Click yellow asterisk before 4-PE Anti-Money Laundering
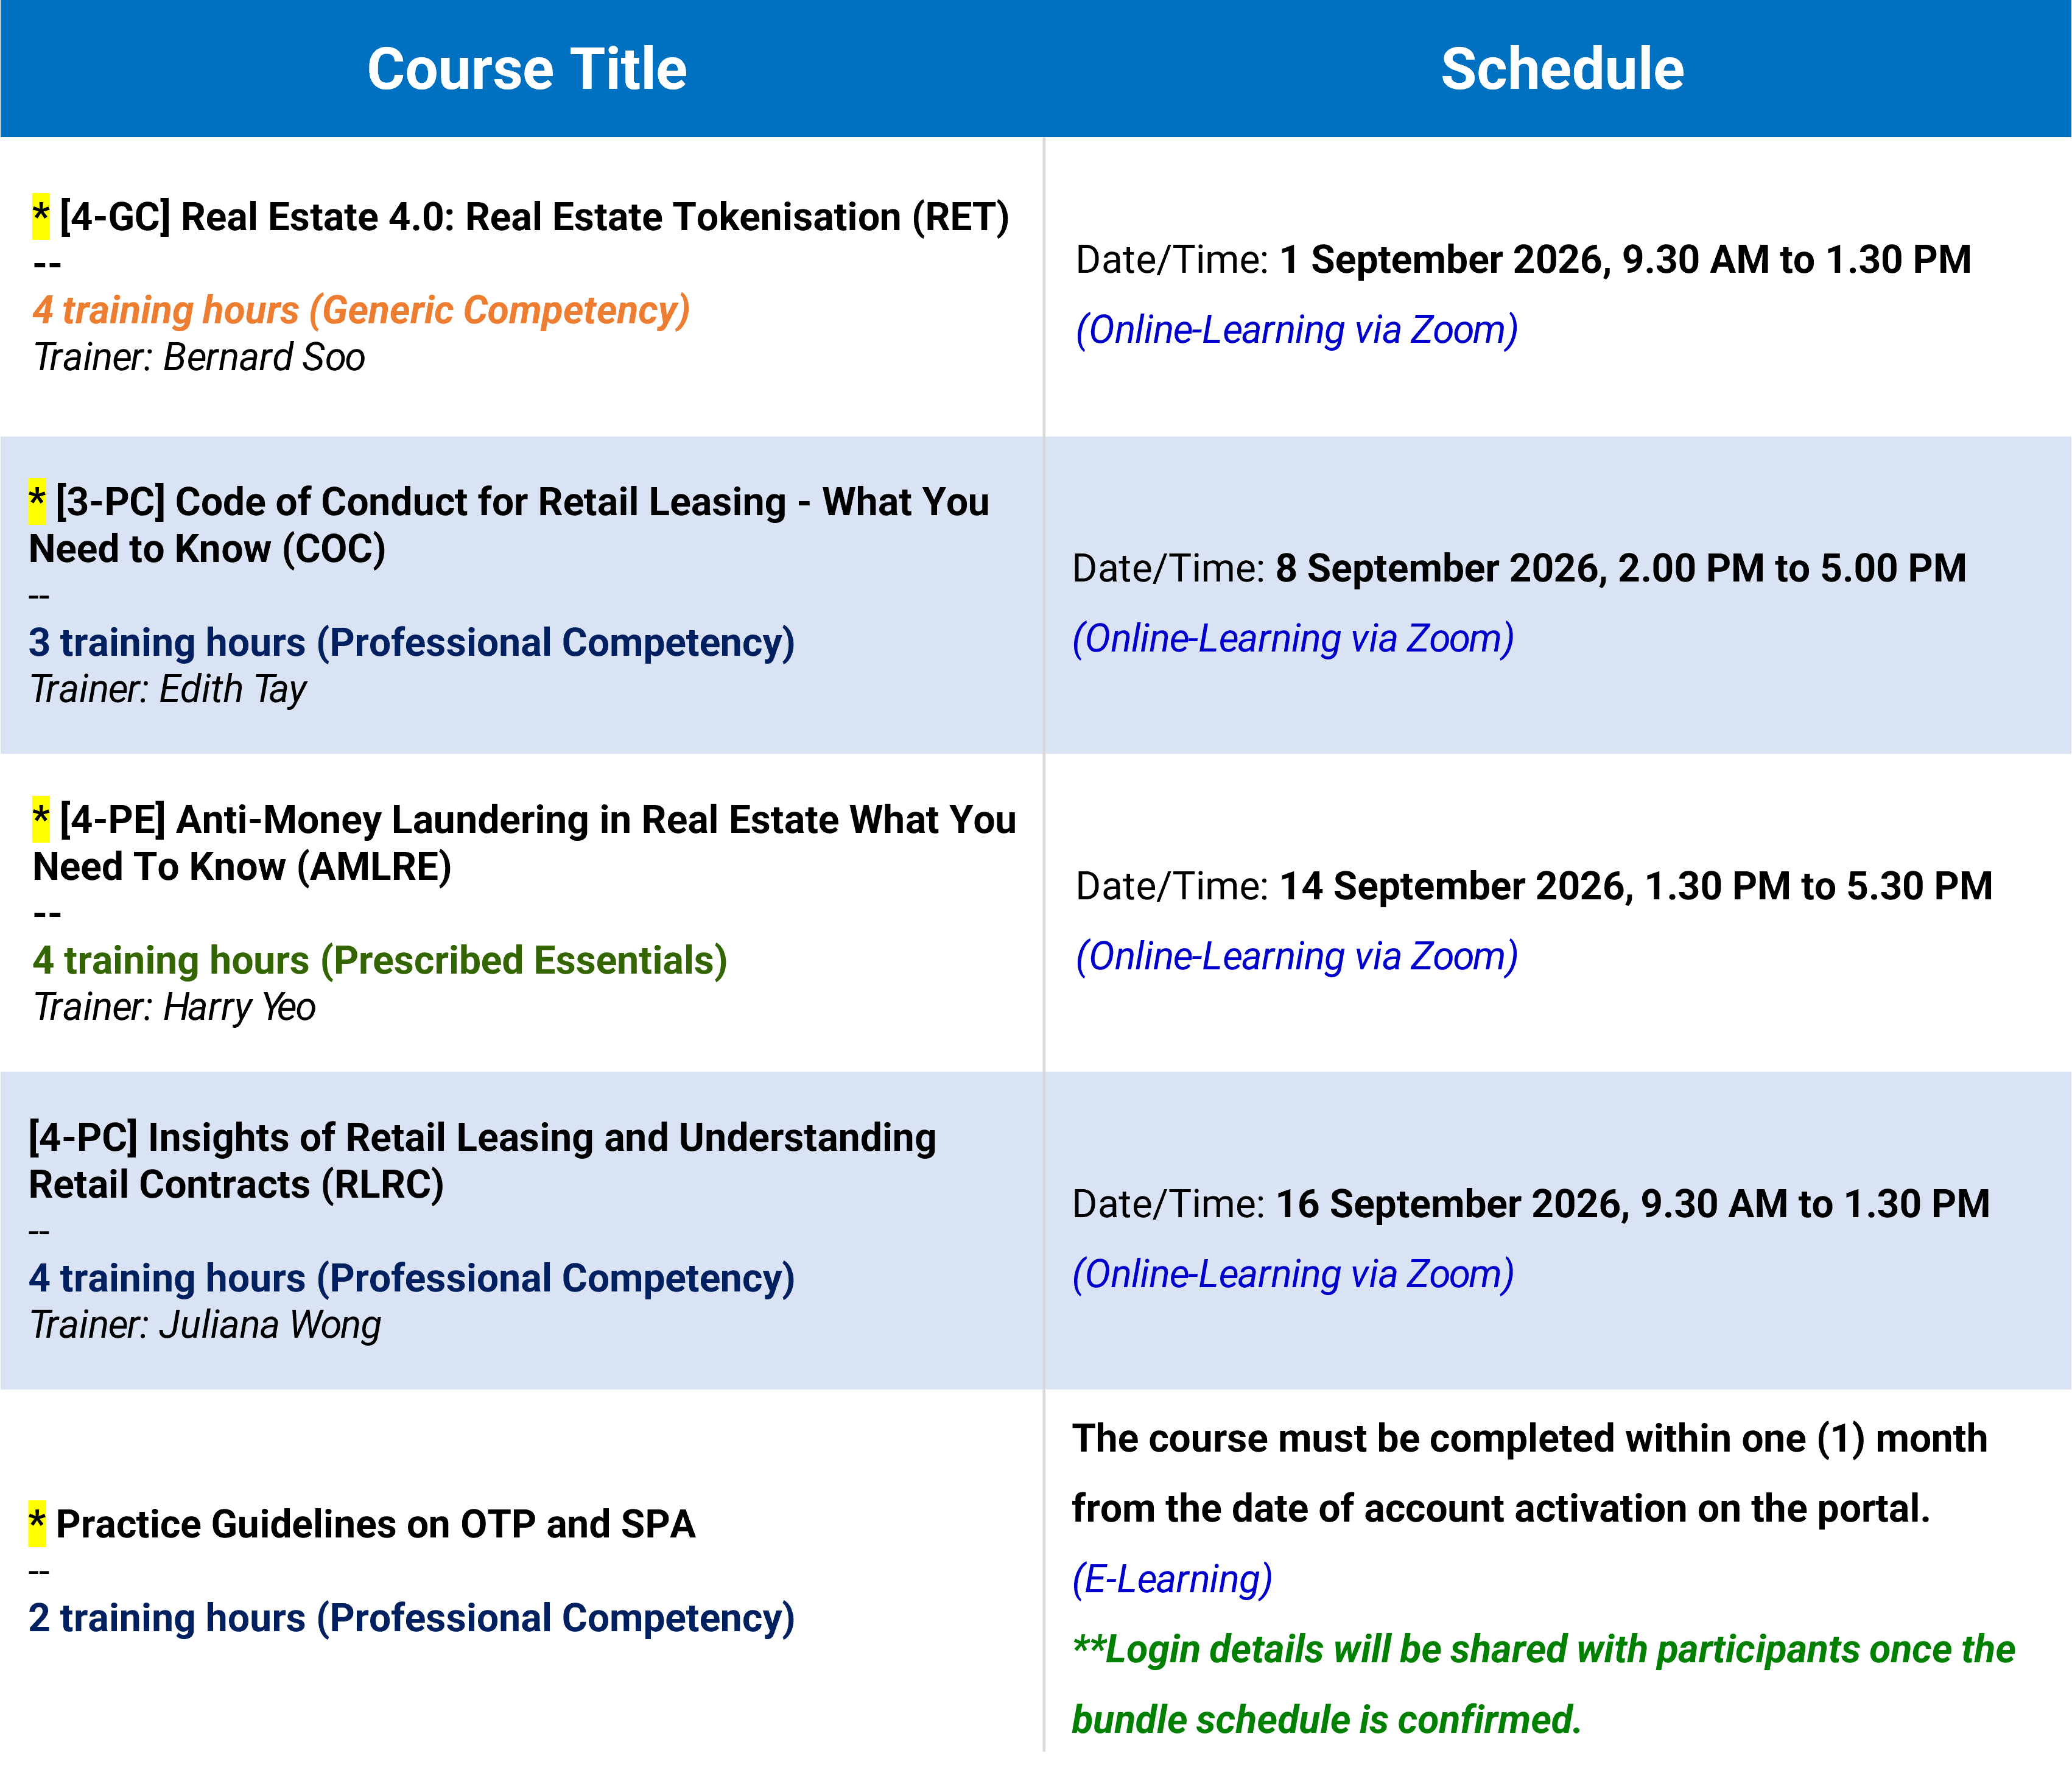Viewport: 2072px width, 1767px height. click(41, 819)
